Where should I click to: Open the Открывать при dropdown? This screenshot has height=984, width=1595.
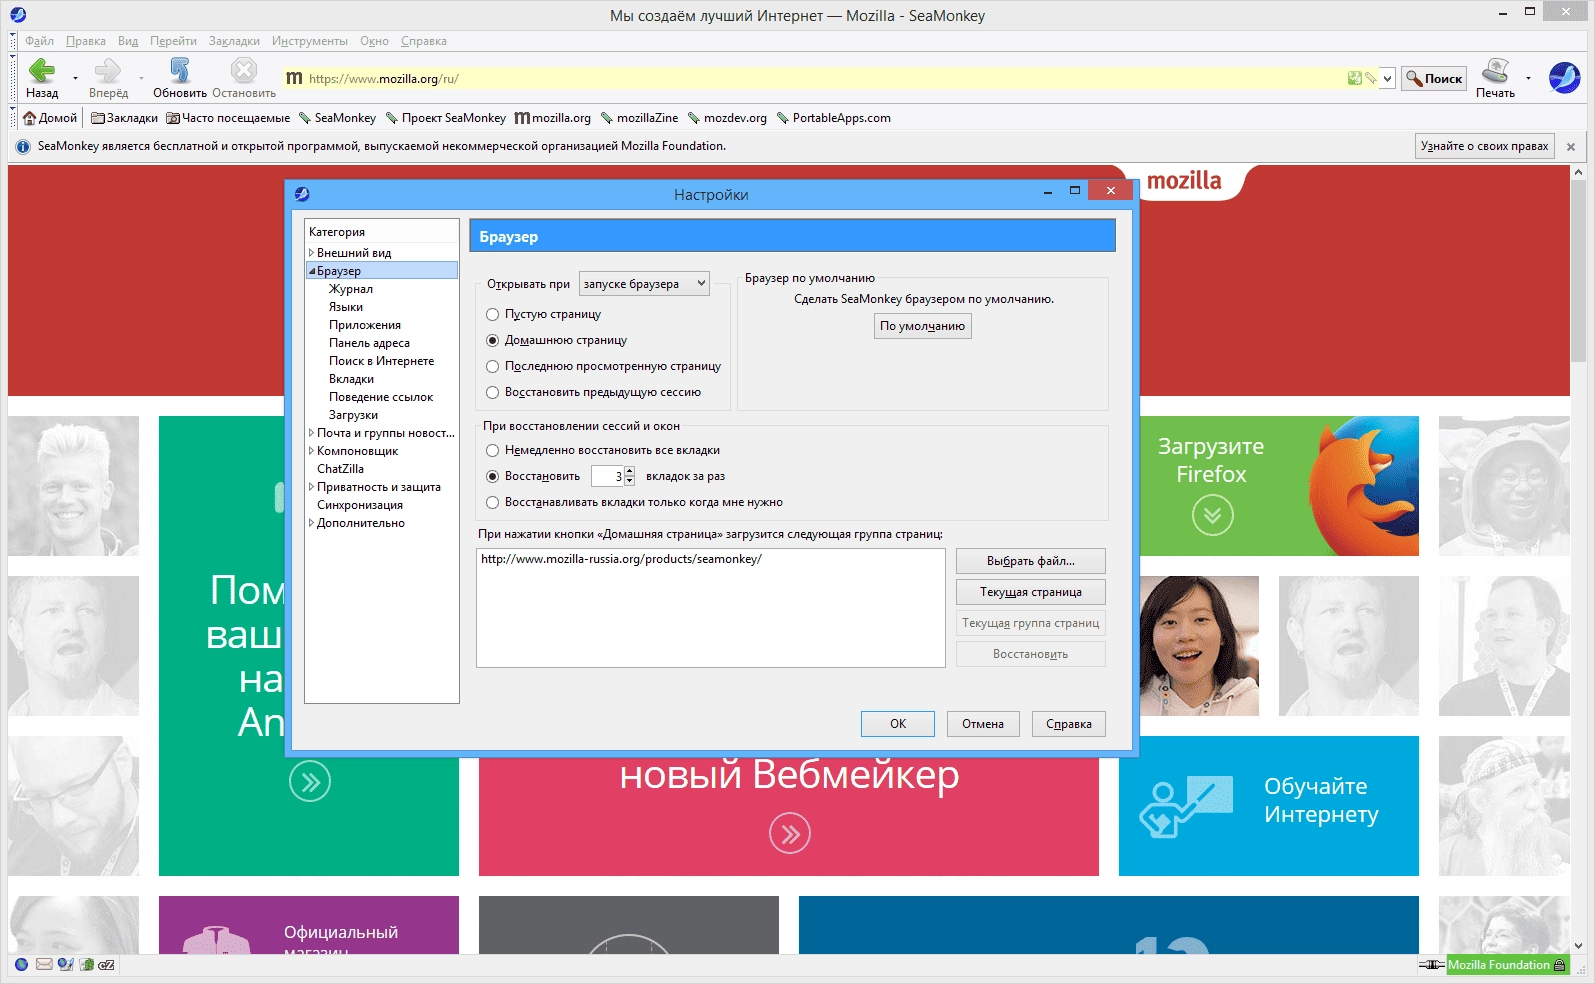coord(644,284)
